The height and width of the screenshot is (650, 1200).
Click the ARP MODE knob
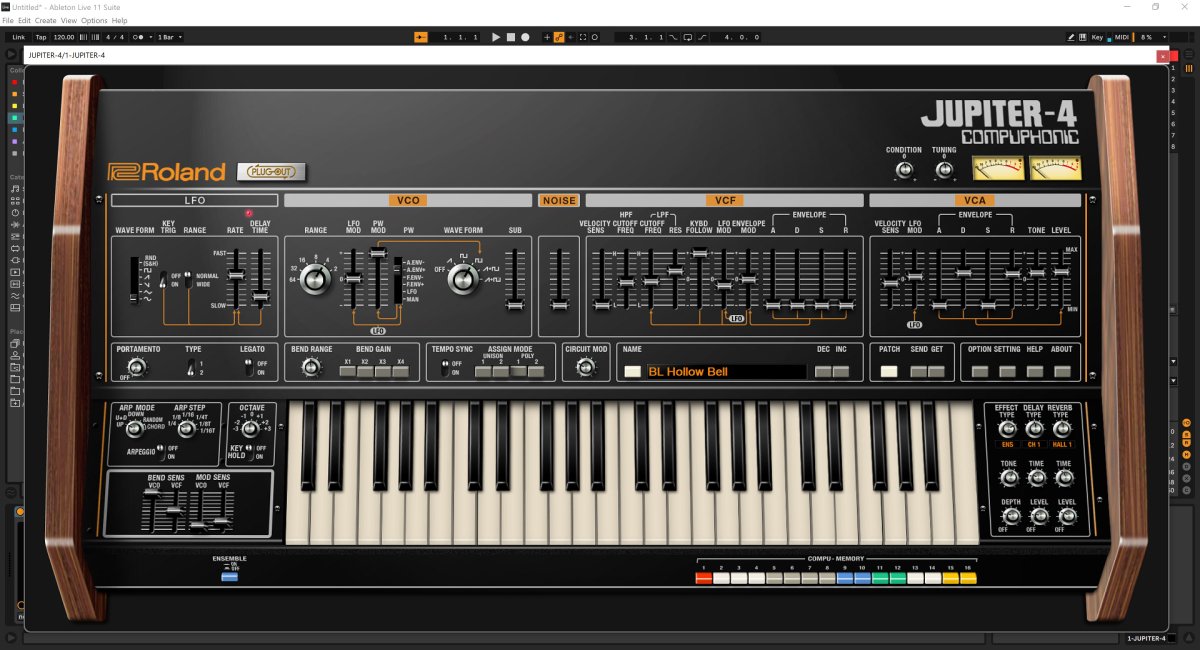click(133, 429)
